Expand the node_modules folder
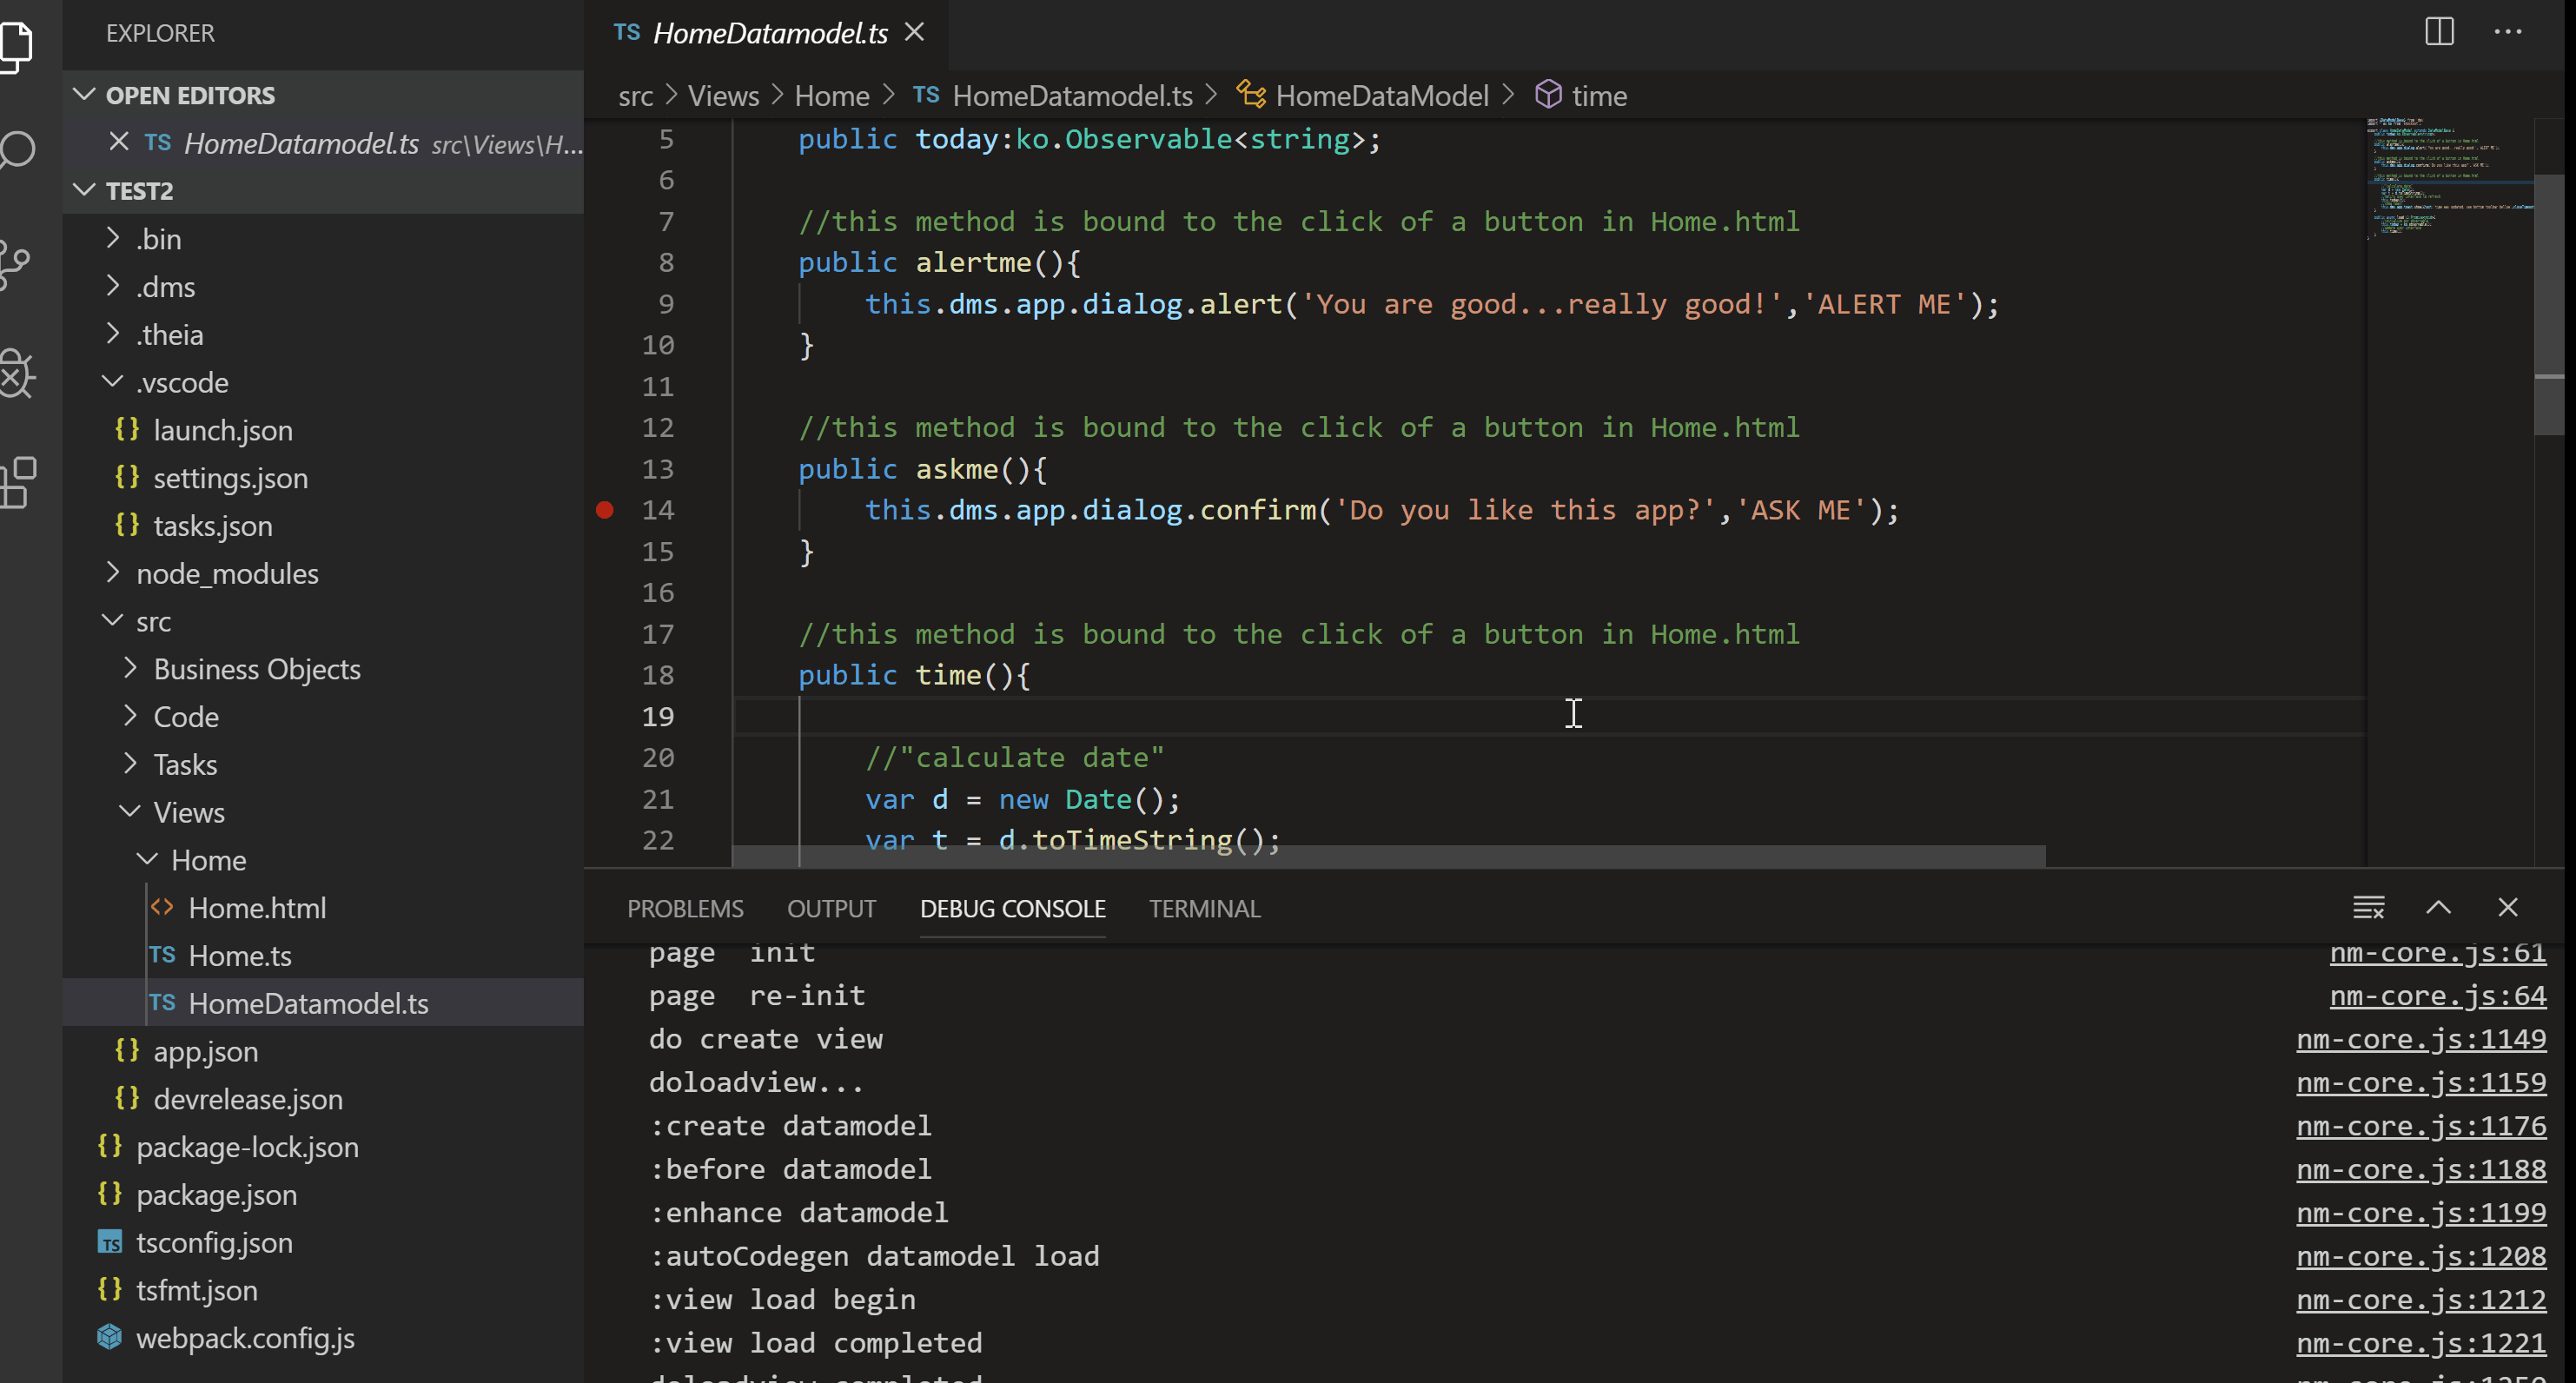 113,573
